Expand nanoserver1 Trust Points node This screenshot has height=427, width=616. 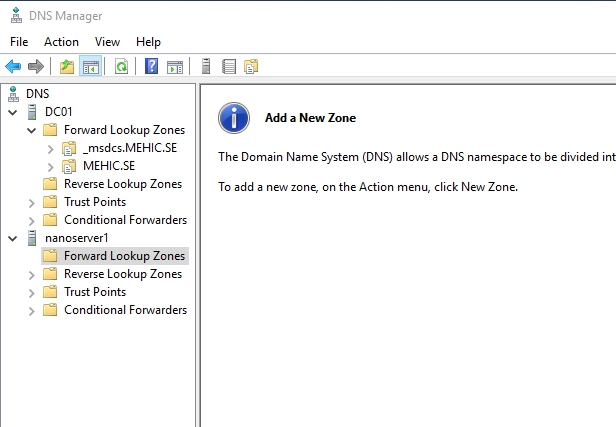click(31, 292)
